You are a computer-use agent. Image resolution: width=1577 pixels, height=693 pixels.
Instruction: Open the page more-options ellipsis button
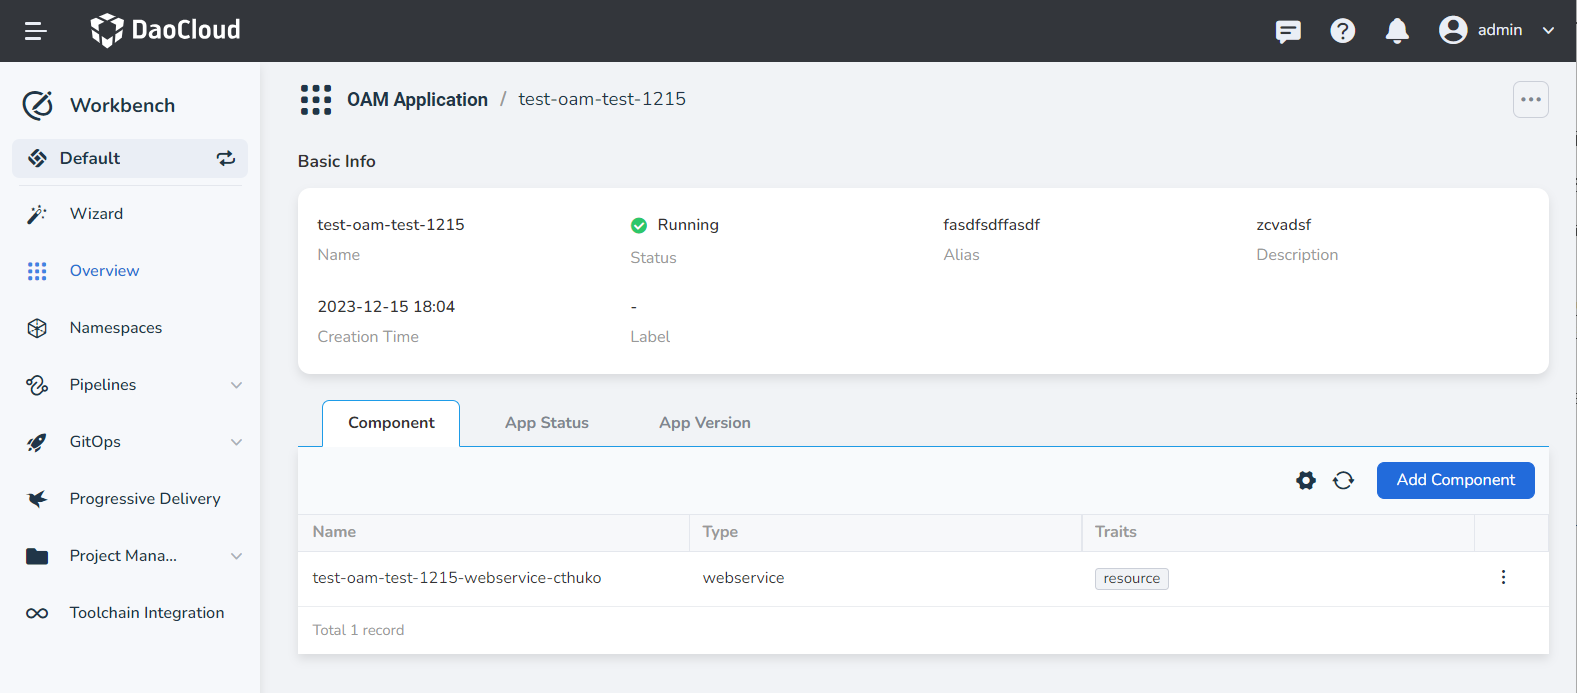tap(1530, 99)
